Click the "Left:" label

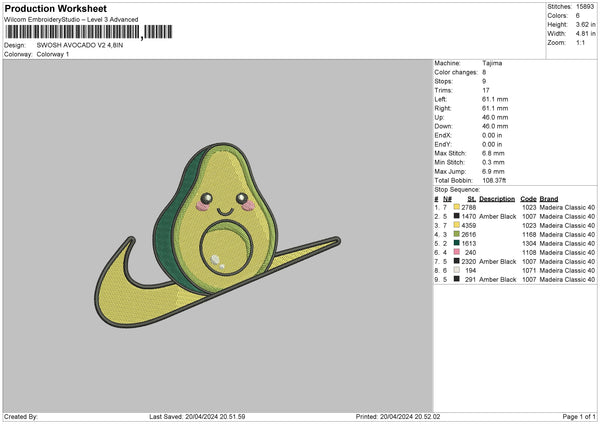(441, 99)
